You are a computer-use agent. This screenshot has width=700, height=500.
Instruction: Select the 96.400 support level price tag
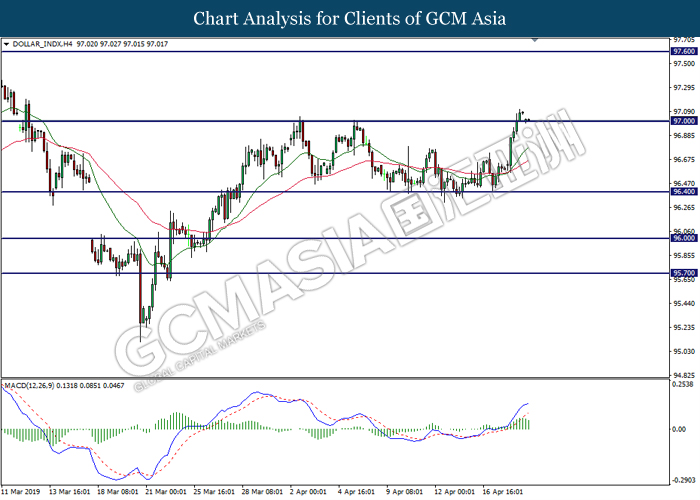coord(684,192)
